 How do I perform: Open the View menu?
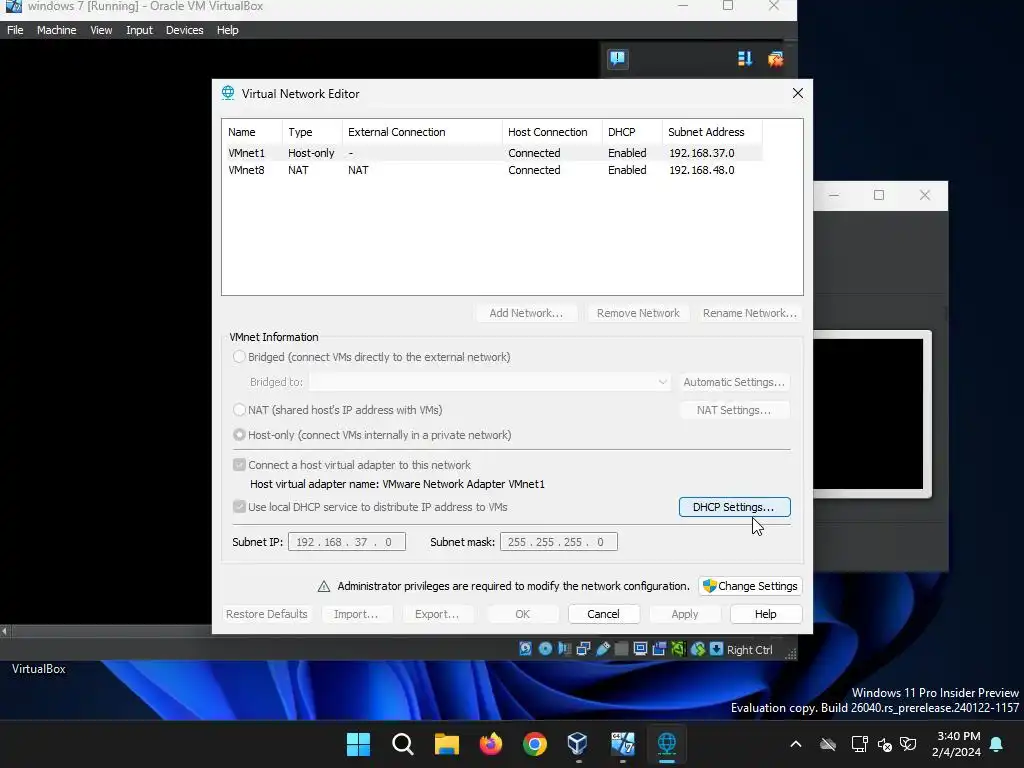point(101,30)
